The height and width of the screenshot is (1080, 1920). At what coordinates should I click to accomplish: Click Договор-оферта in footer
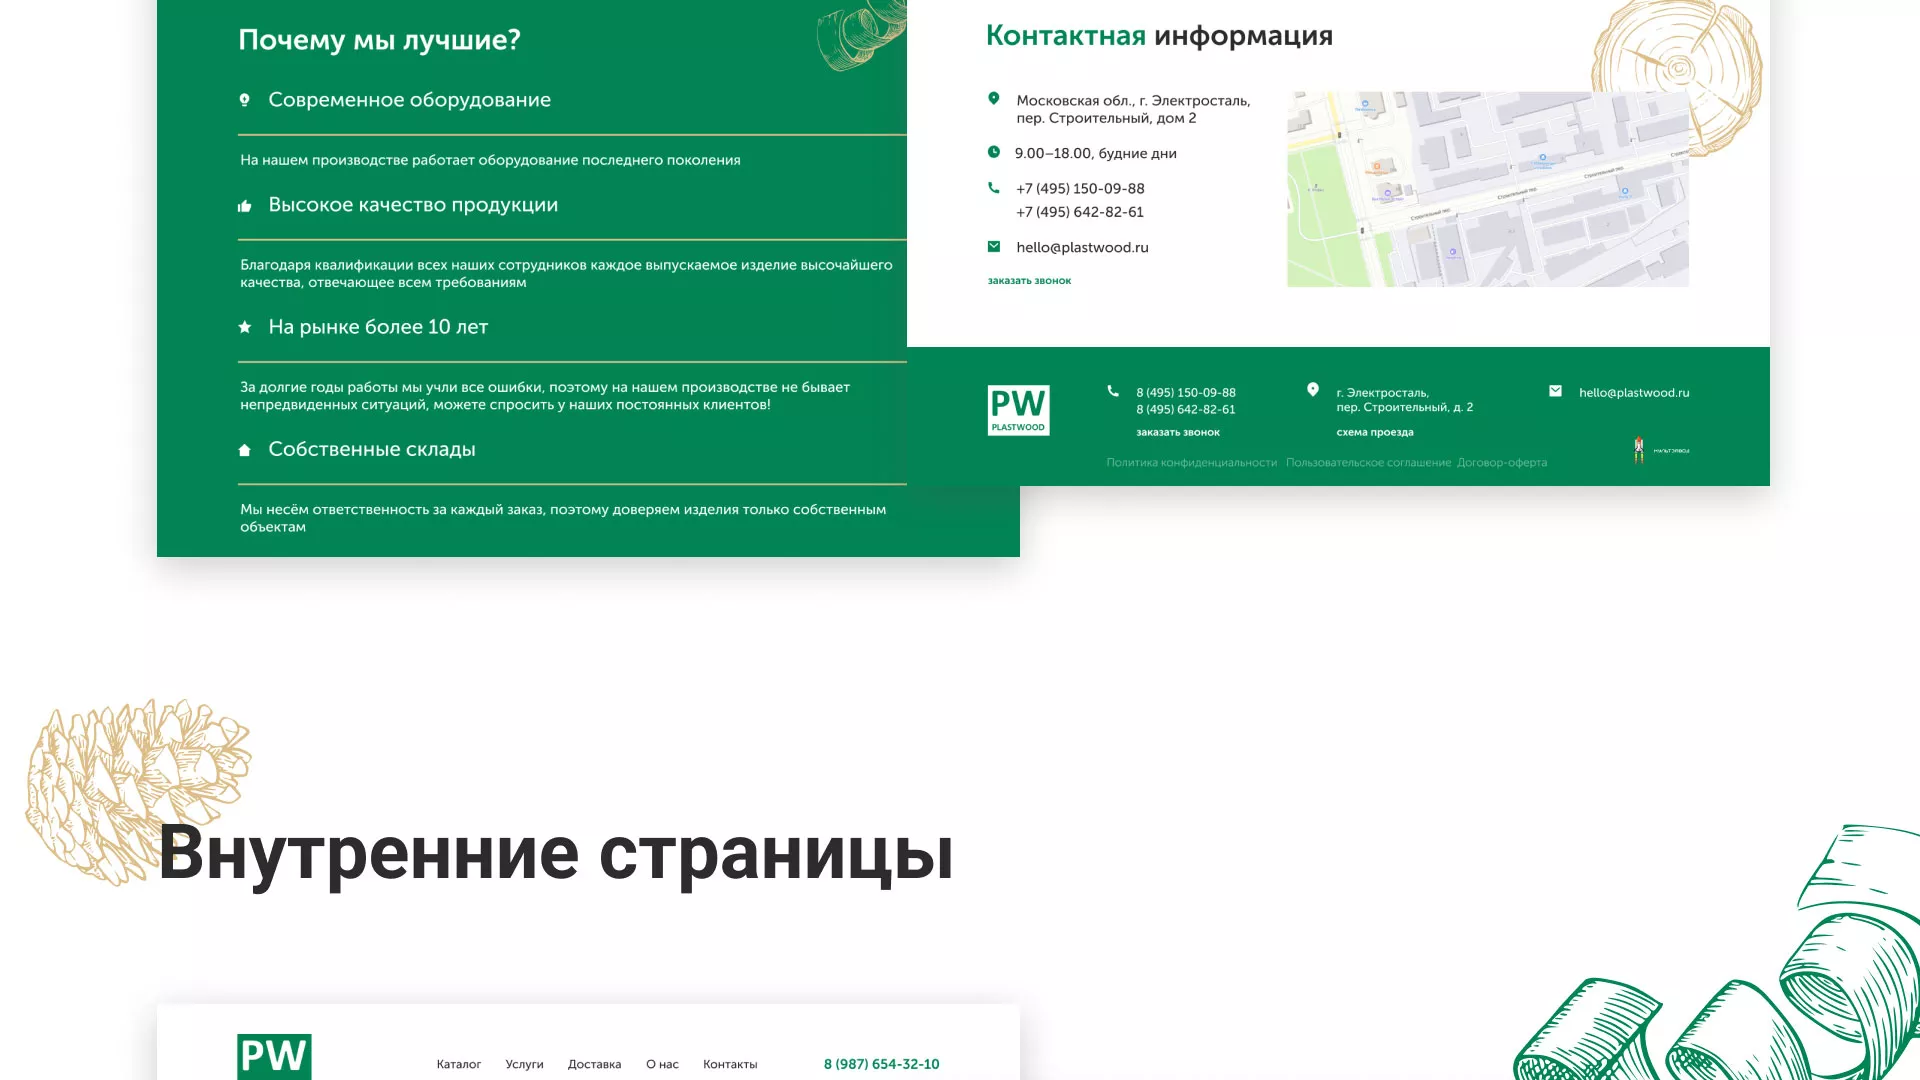[1502, 463]
